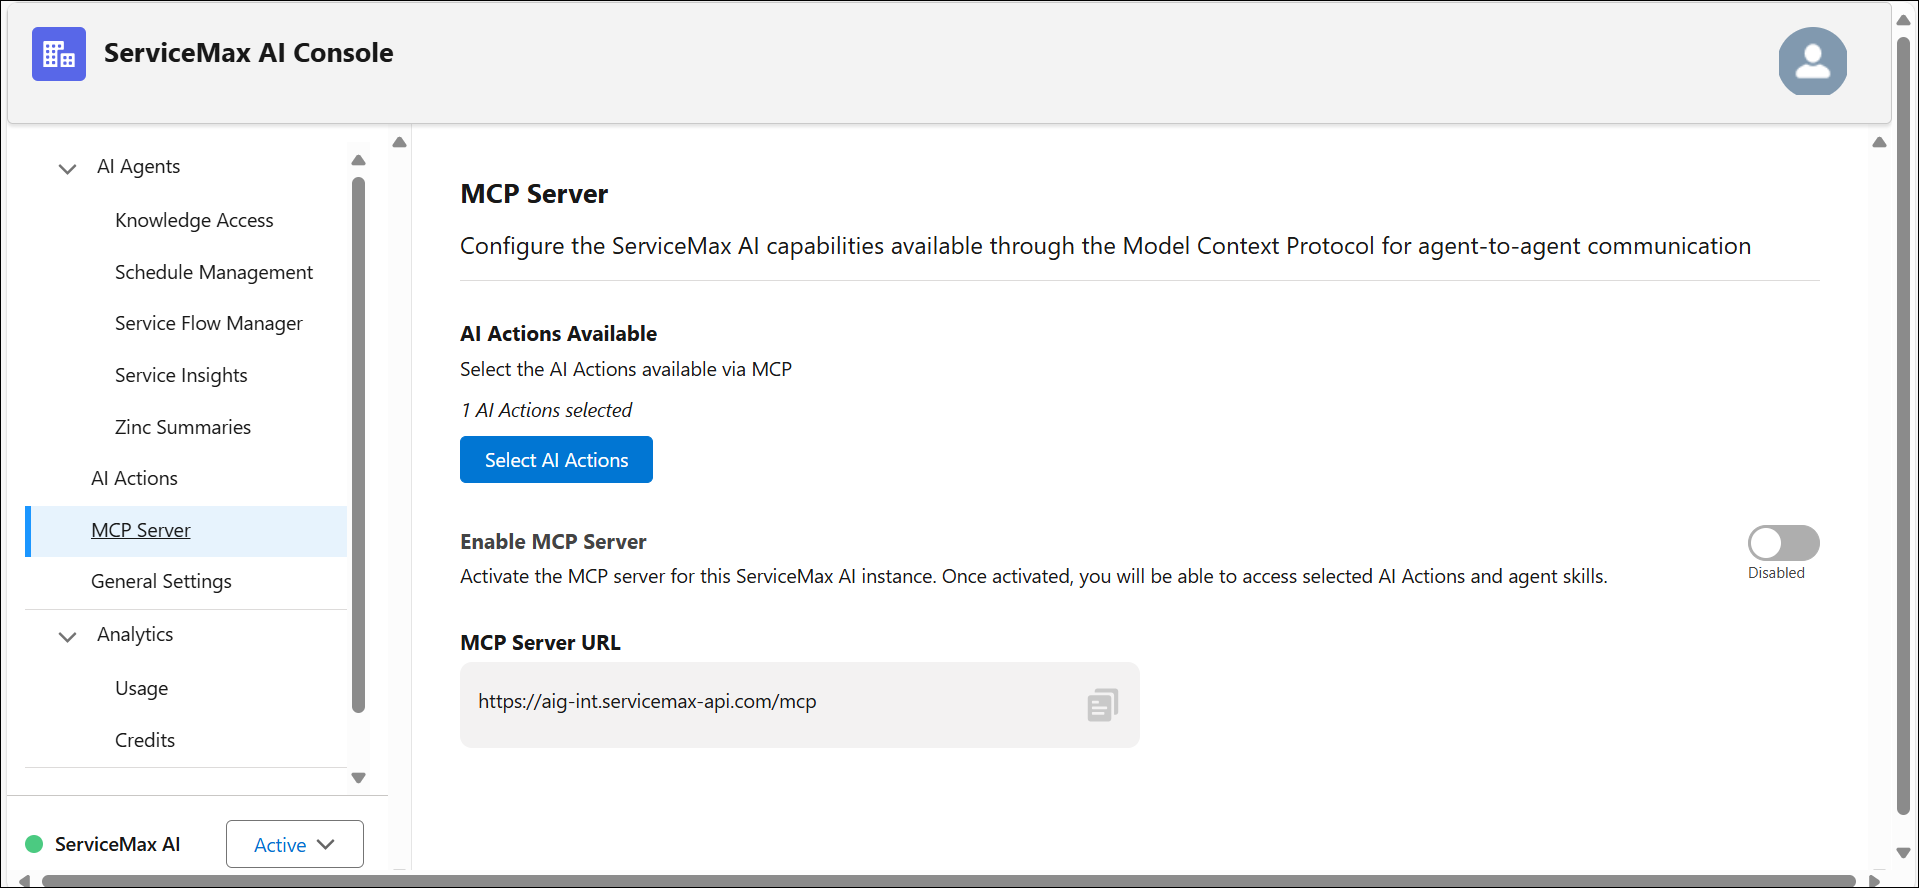This screenshot has height=888, width=1919.
Task: Click the MCP Server URL heading
Action: coord(540,642)
